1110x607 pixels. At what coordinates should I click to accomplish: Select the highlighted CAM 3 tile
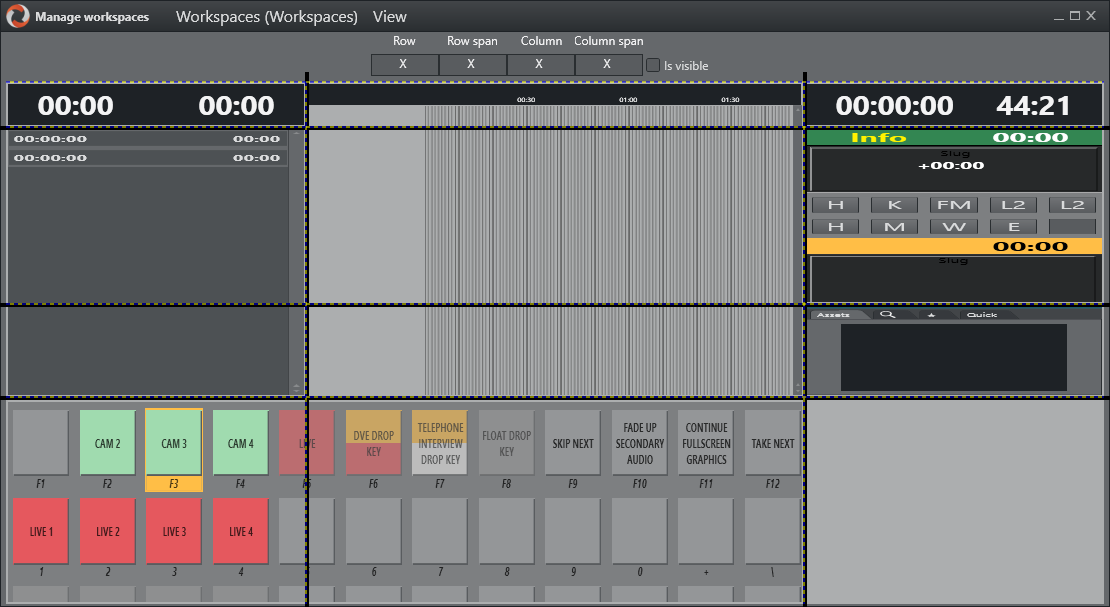pos(174,443)
